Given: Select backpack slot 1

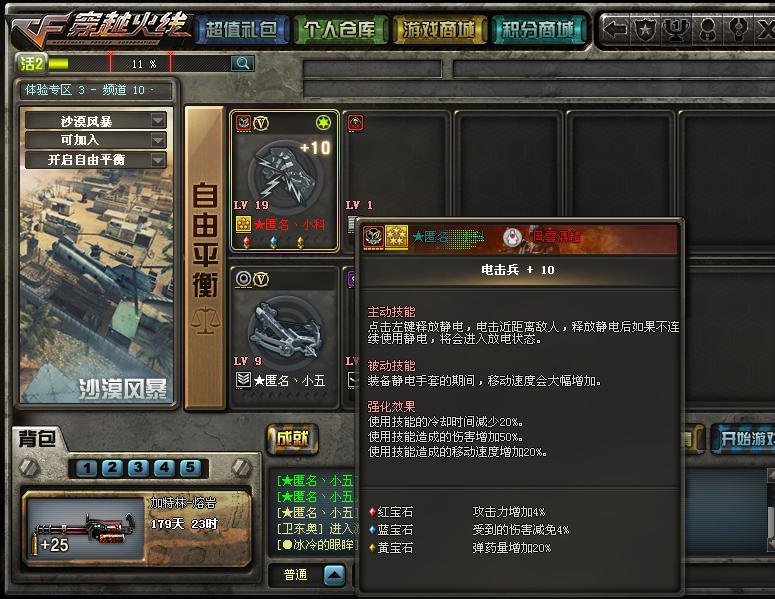Looking at the screenshot, I should click(x=86, y=468).
